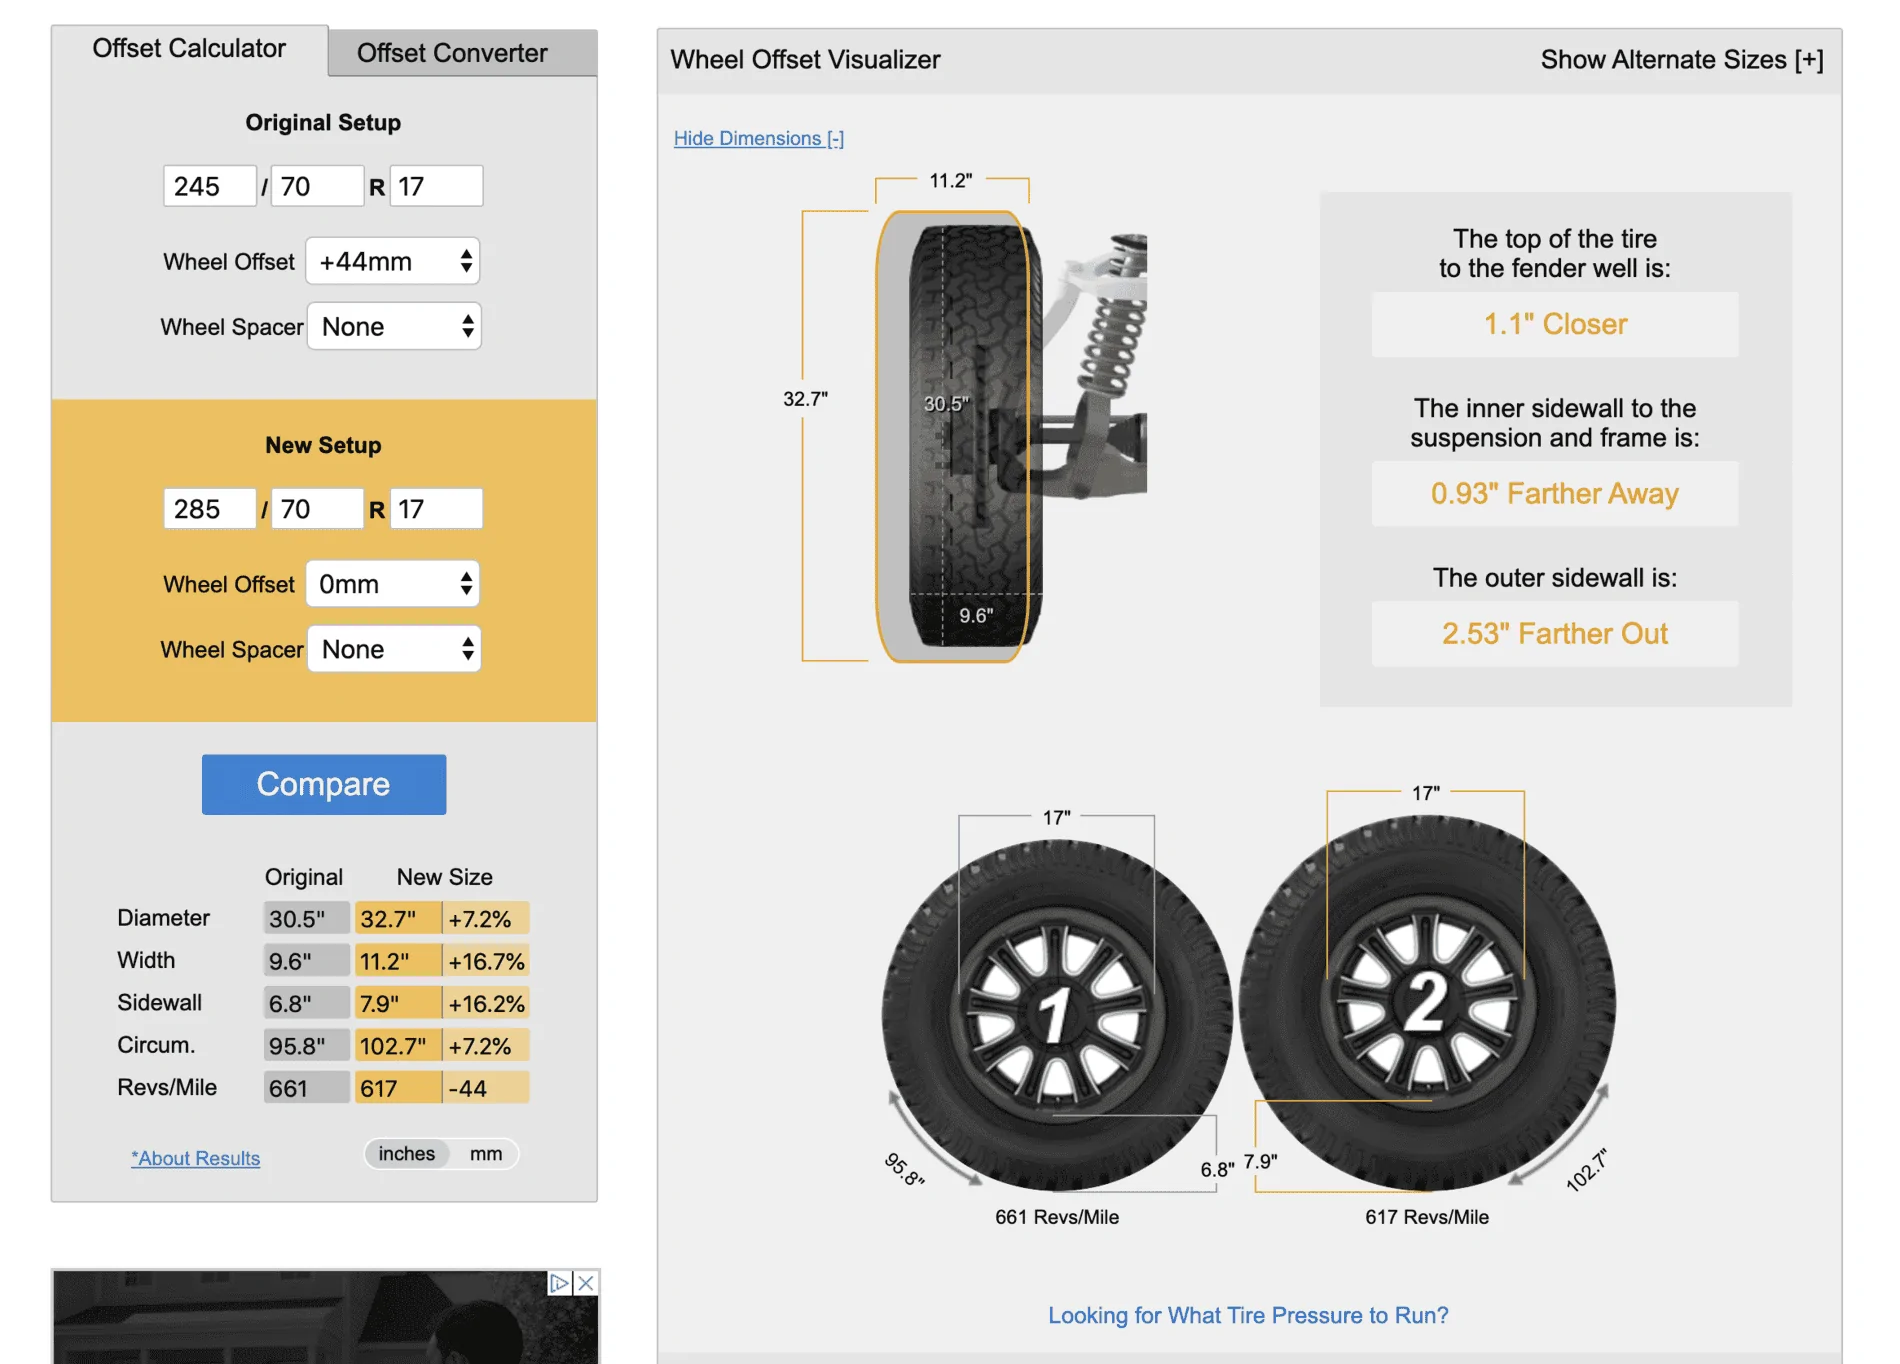Close the advertisement with the X icon

(587, 1283)
